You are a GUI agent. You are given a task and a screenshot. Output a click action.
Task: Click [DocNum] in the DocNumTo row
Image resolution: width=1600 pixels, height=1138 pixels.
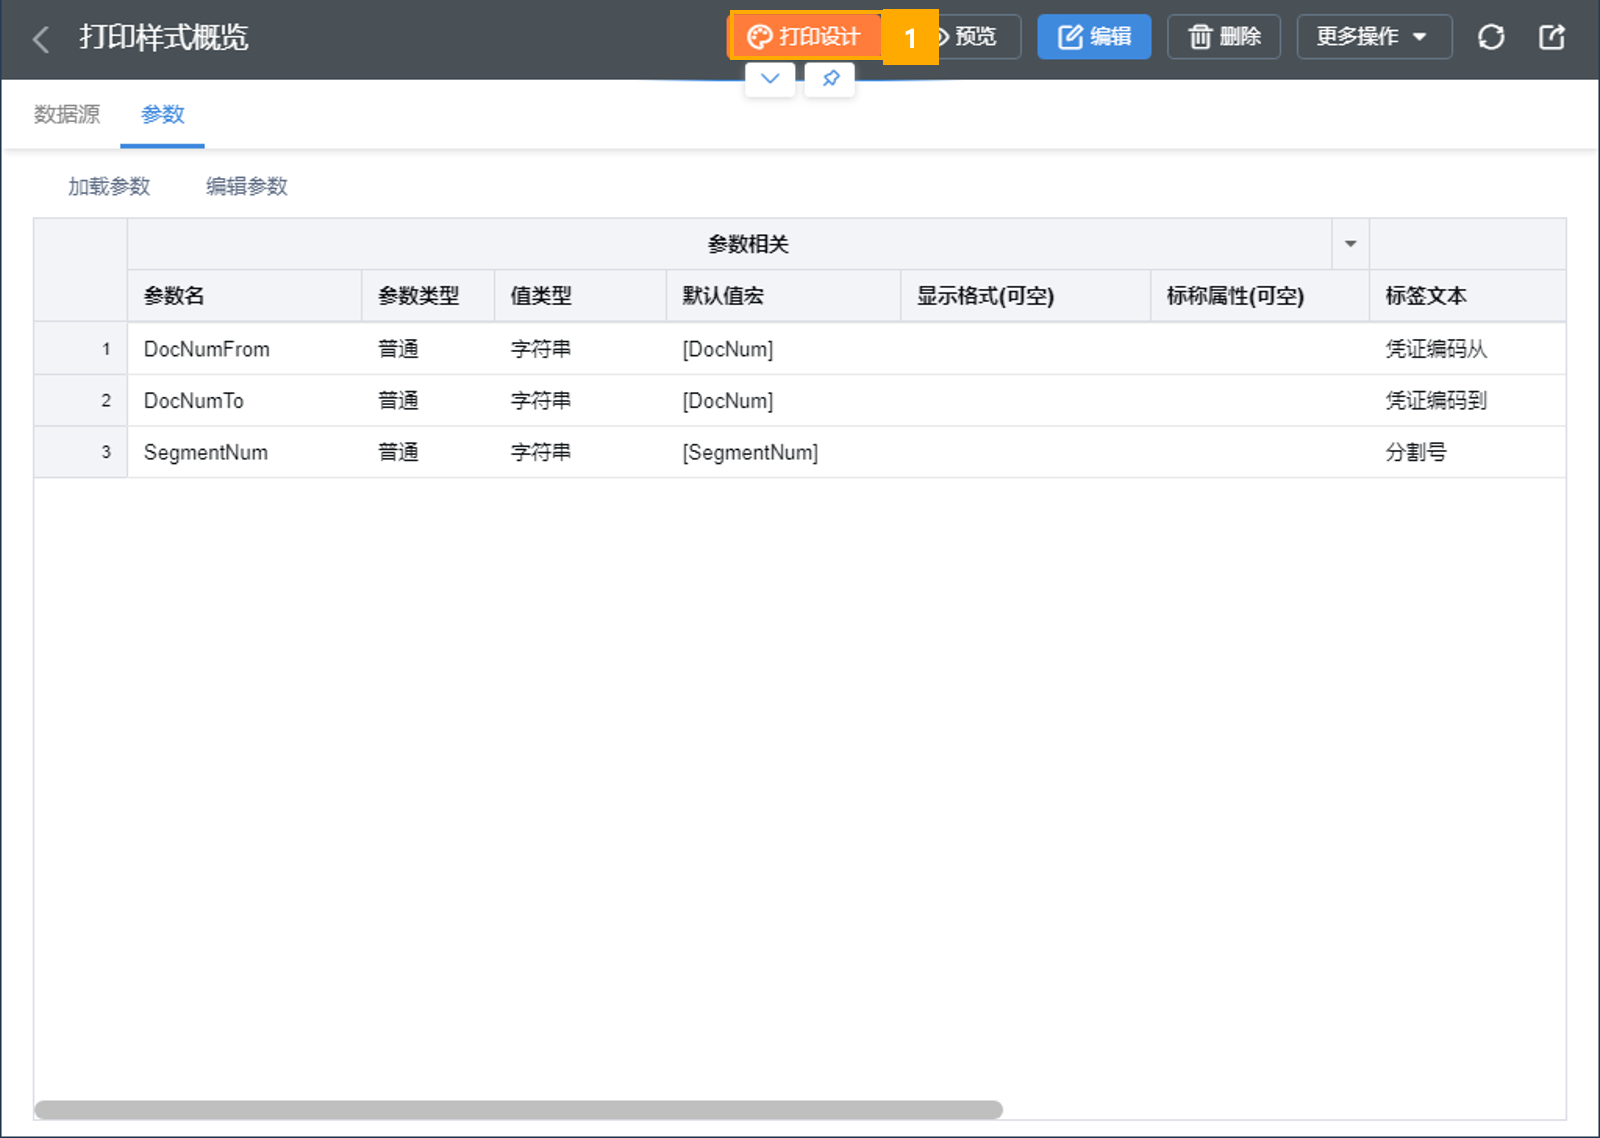(x=784, y=401)
